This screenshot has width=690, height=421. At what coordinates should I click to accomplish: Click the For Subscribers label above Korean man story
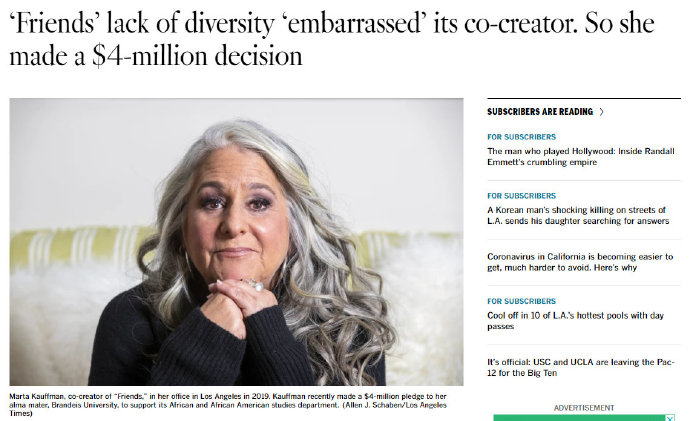[521, 196]
